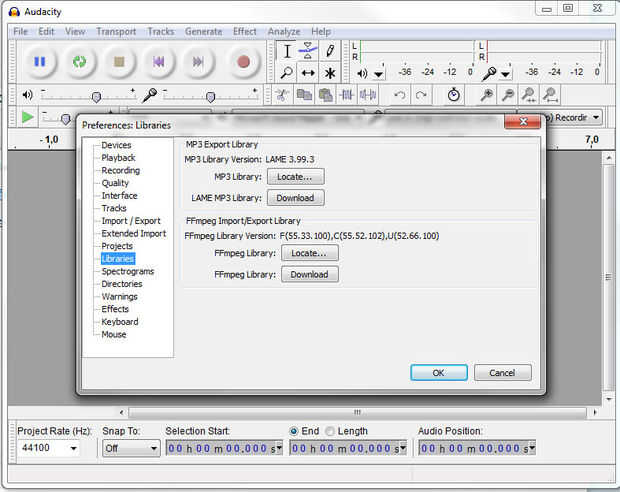
Task: Click the horizontal scrollbar under track area
Action: pyautogui.click(x=357, y=413)
